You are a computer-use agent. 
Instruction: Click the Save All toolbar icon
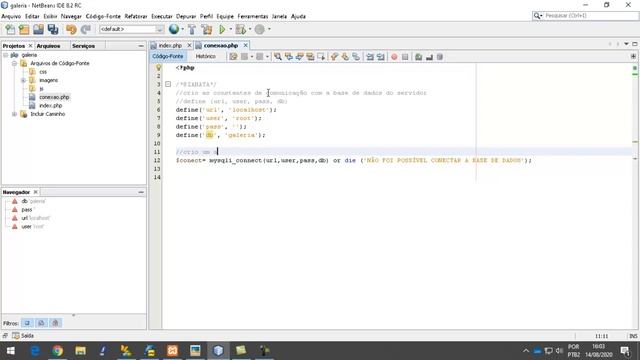[53, 29]
